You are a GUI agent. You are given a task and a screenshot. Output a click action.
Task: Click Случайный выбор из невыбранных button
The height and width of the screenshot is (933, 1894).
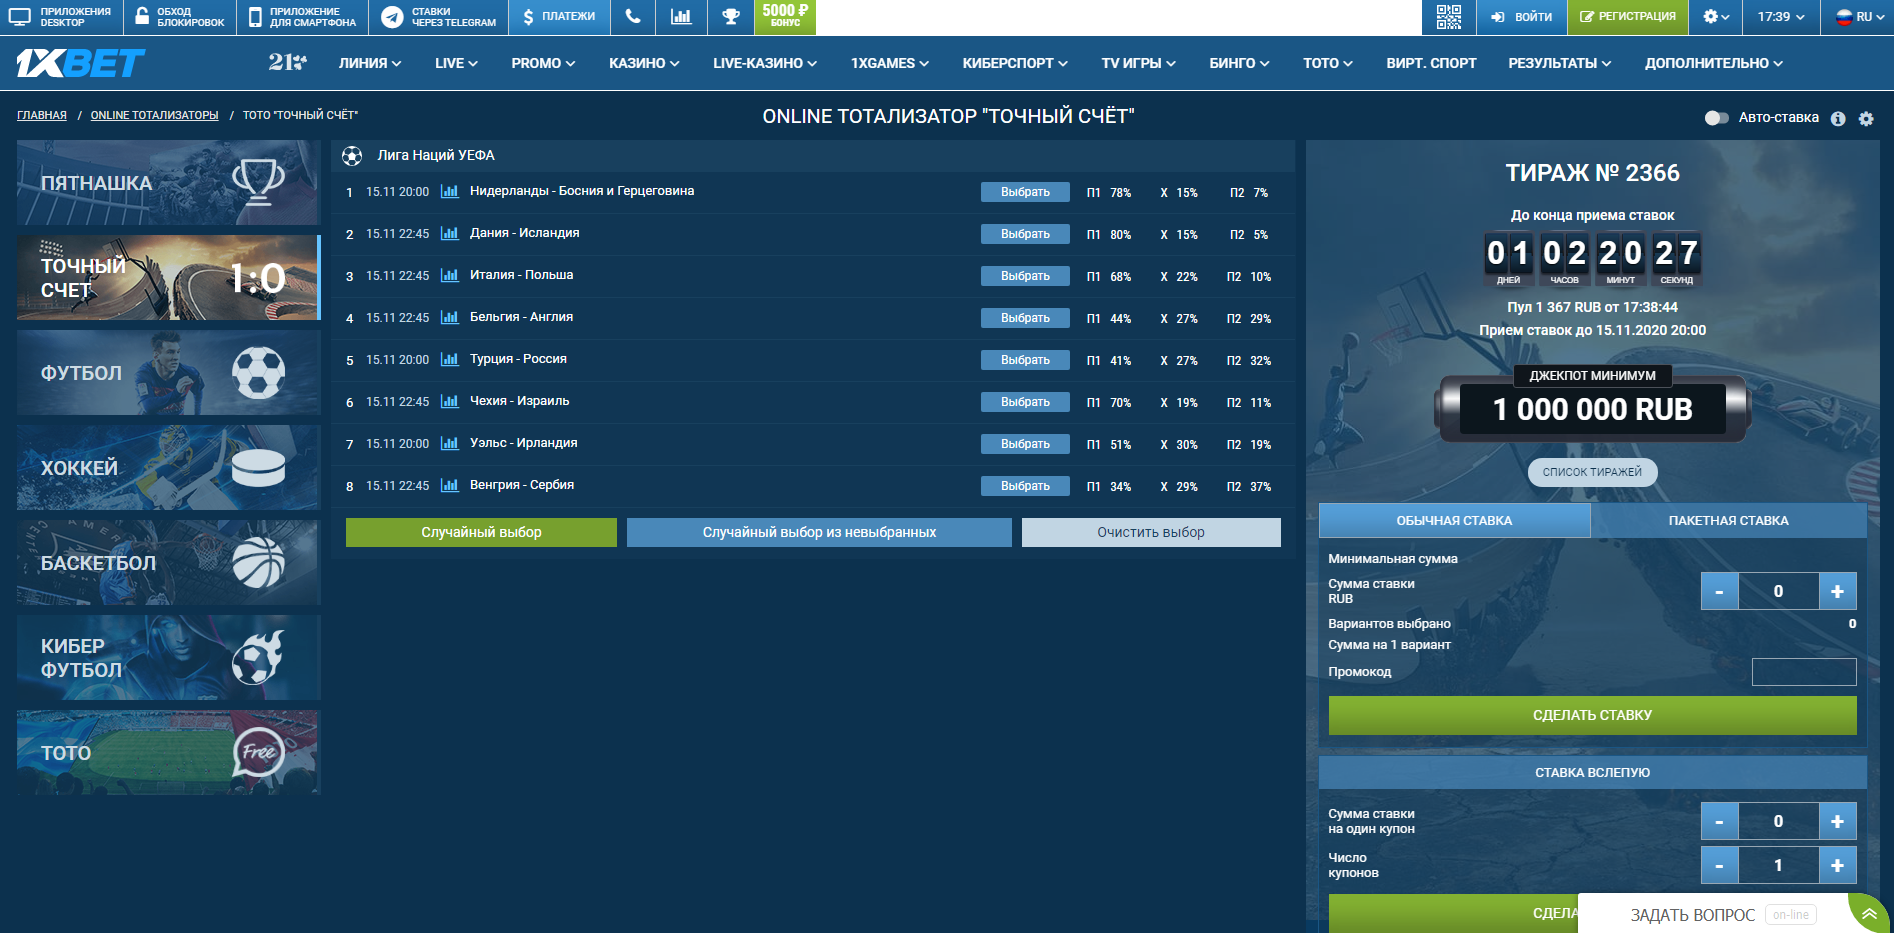(x=819, y=532)
